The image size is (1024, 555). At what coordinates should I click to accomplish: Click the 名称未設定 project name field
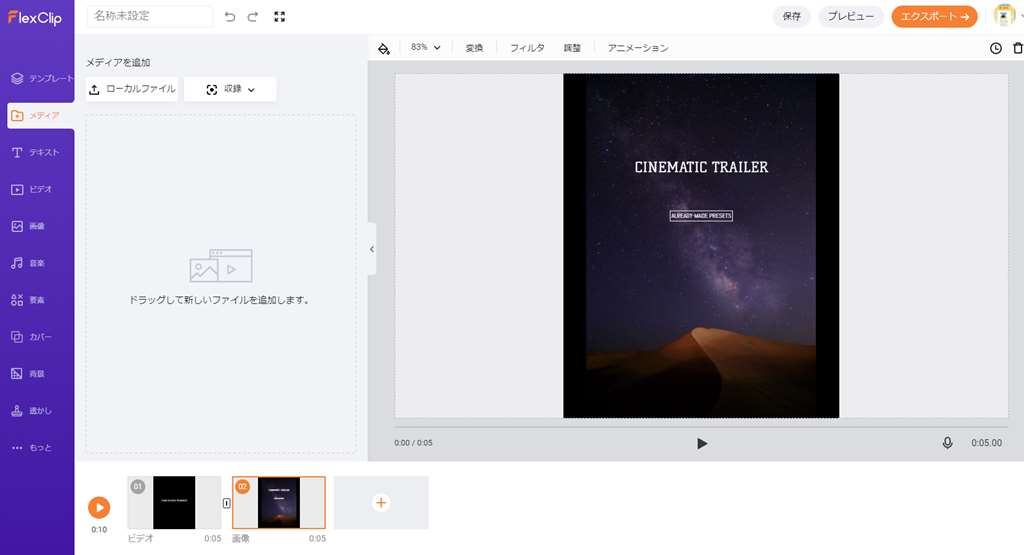pyautogui.click(x=150, y=16)
